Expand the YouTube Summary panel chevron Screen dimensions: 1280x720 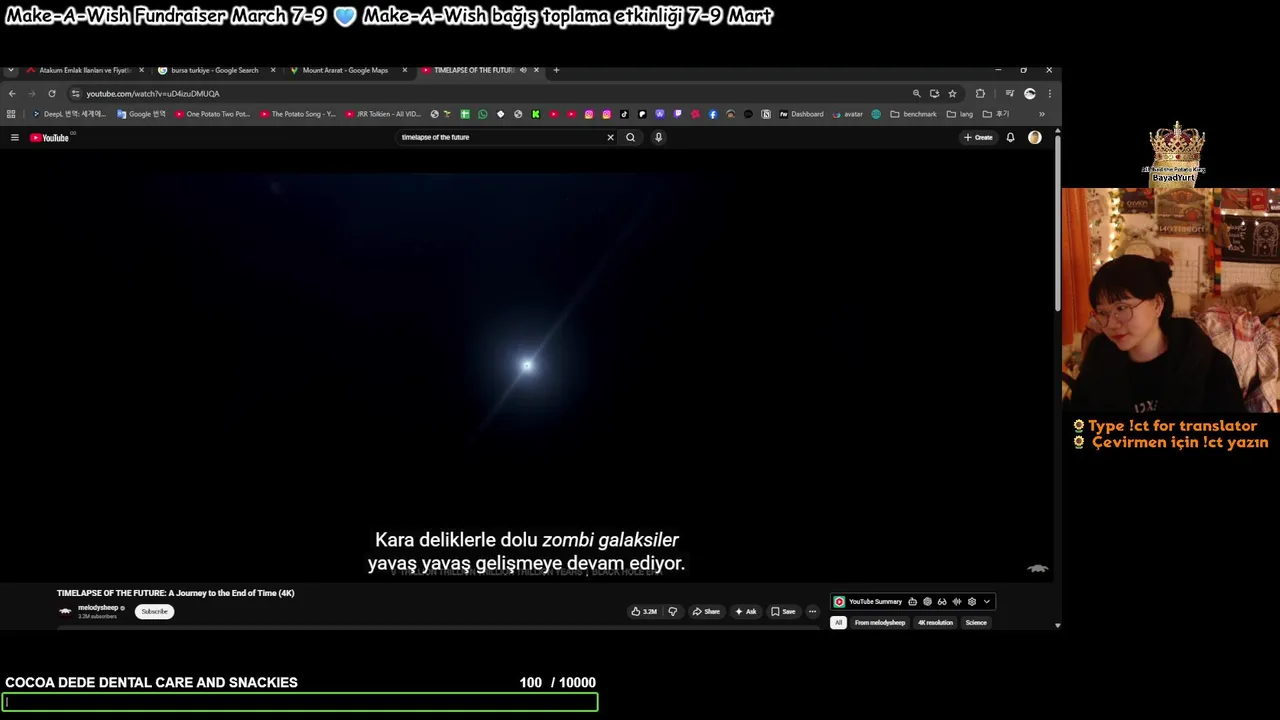click(x=987, y=602)
